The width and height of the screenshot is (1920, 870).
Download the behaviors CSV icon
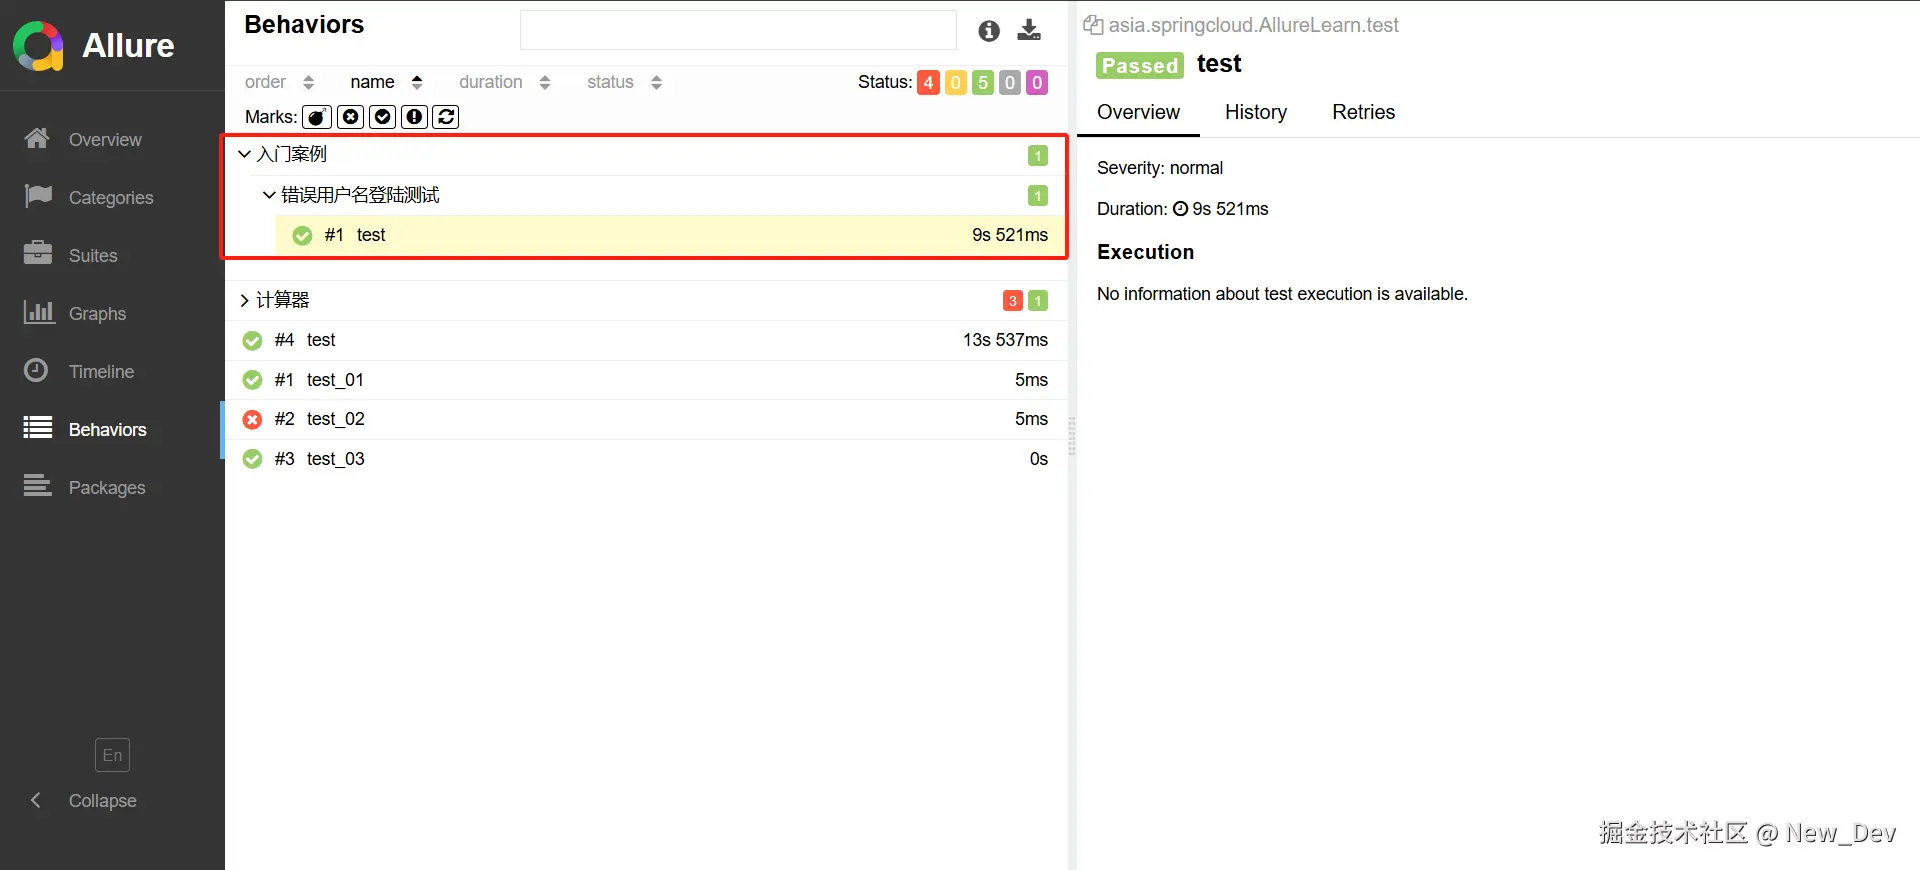pos(1029,30)
